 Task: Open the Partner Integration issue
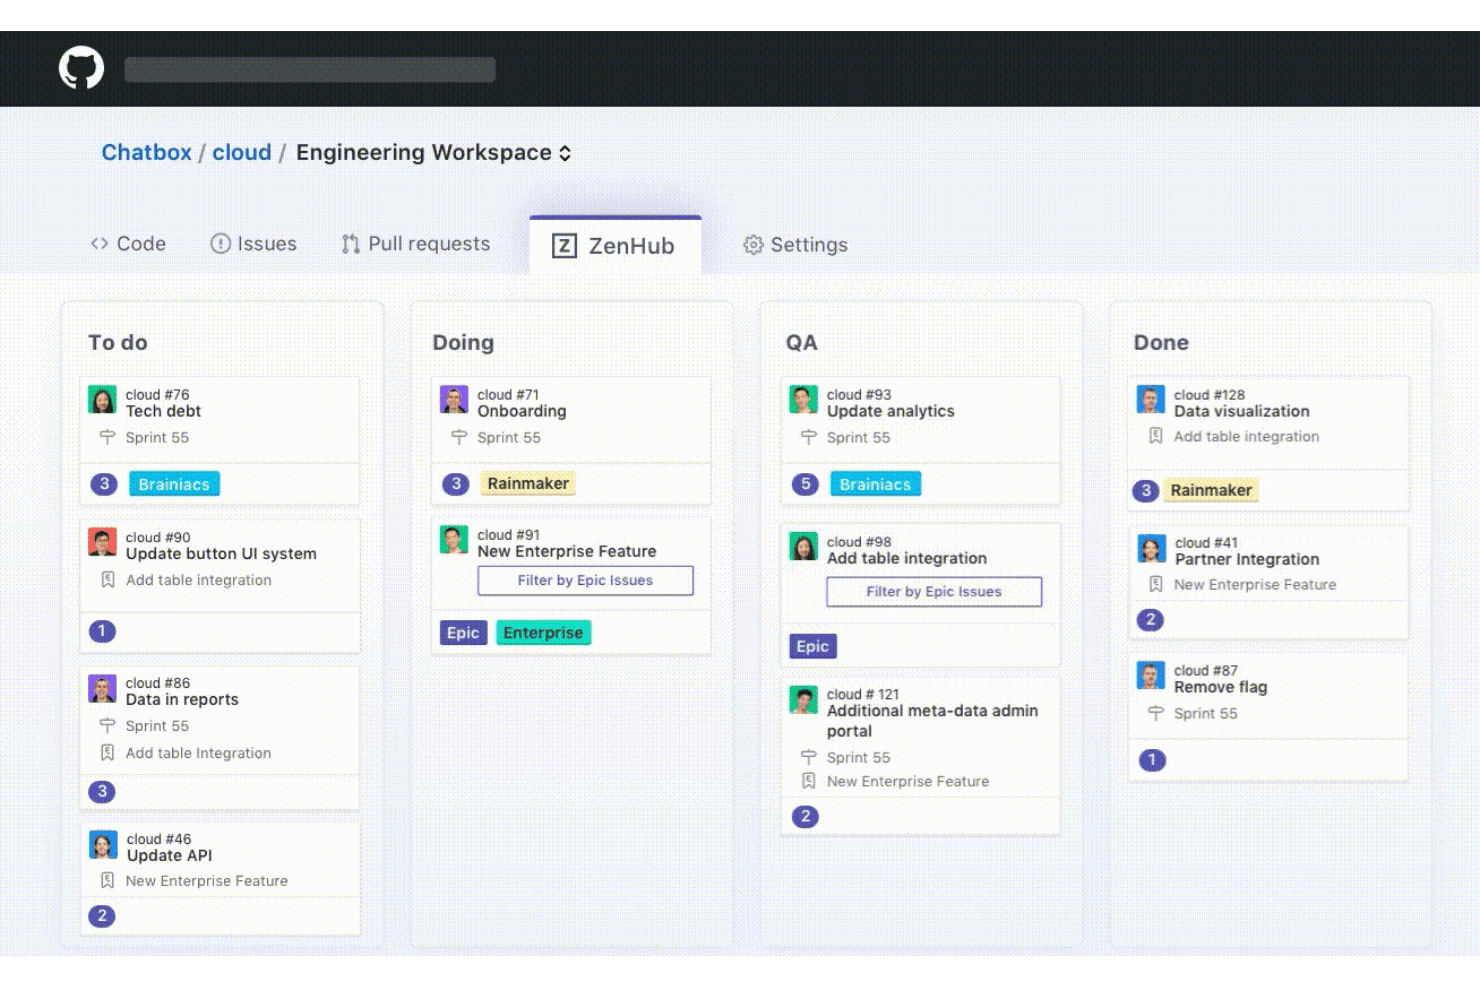pyautogui.click(x=1247, y=560)
